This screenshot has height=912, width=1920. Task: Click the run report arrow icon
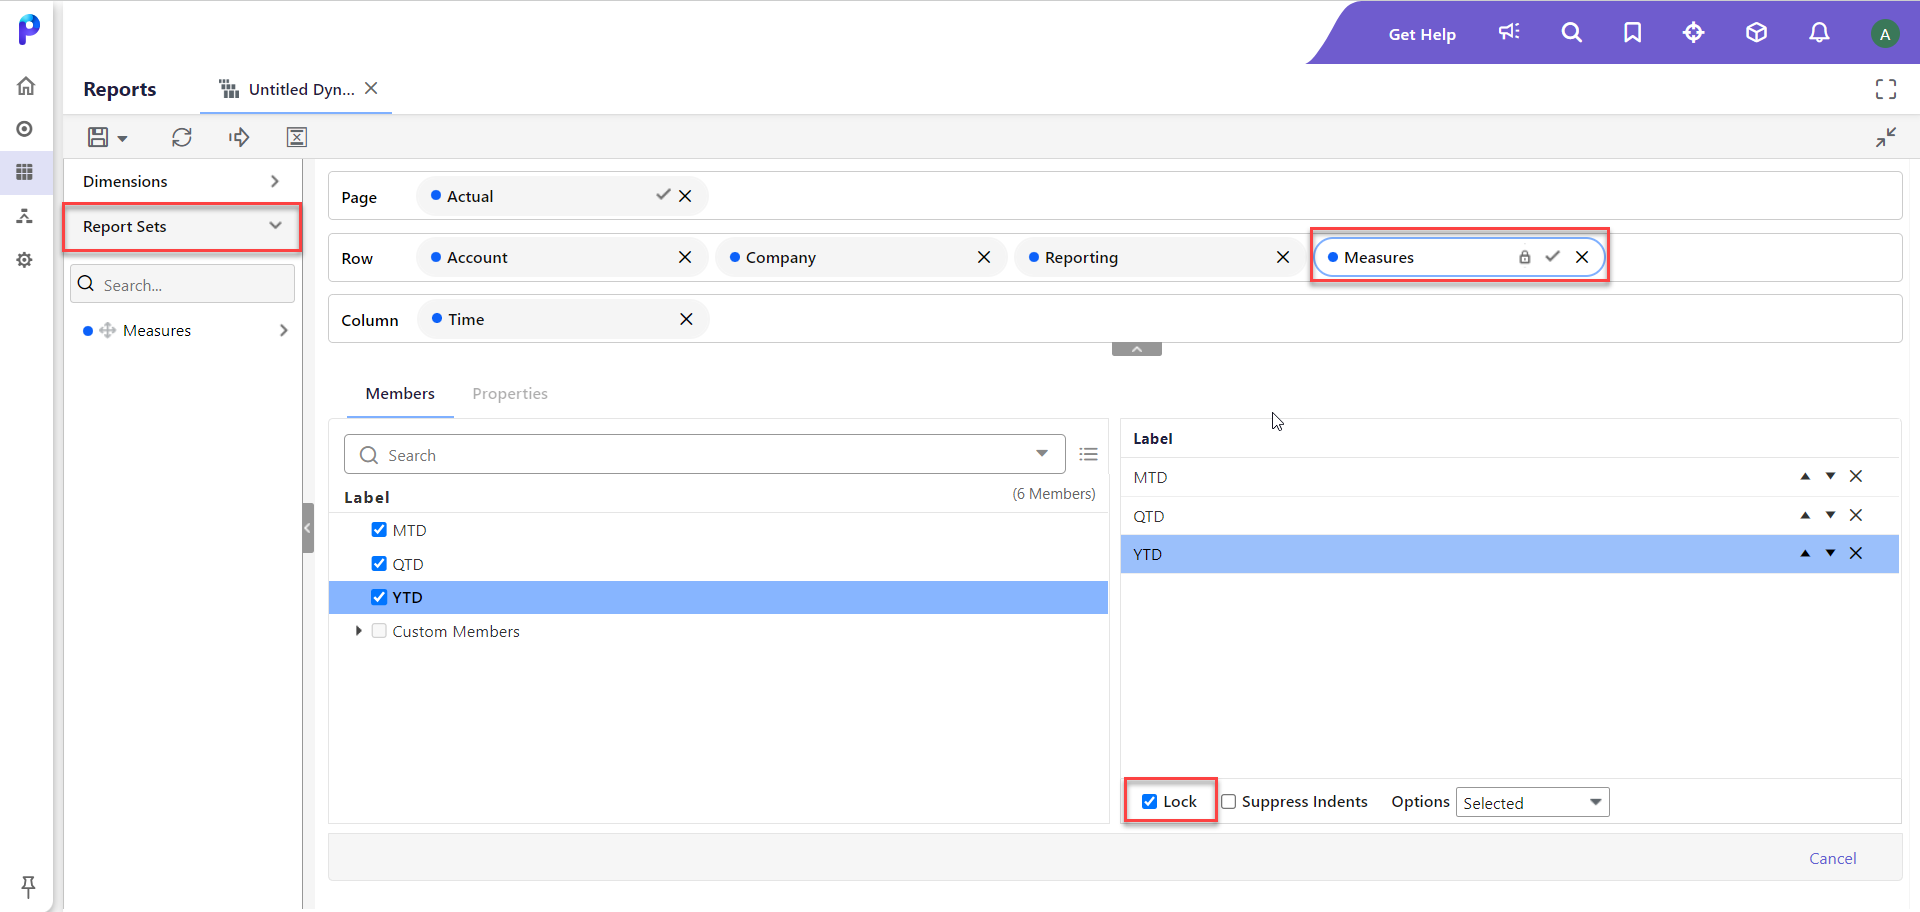coord(239,137)
